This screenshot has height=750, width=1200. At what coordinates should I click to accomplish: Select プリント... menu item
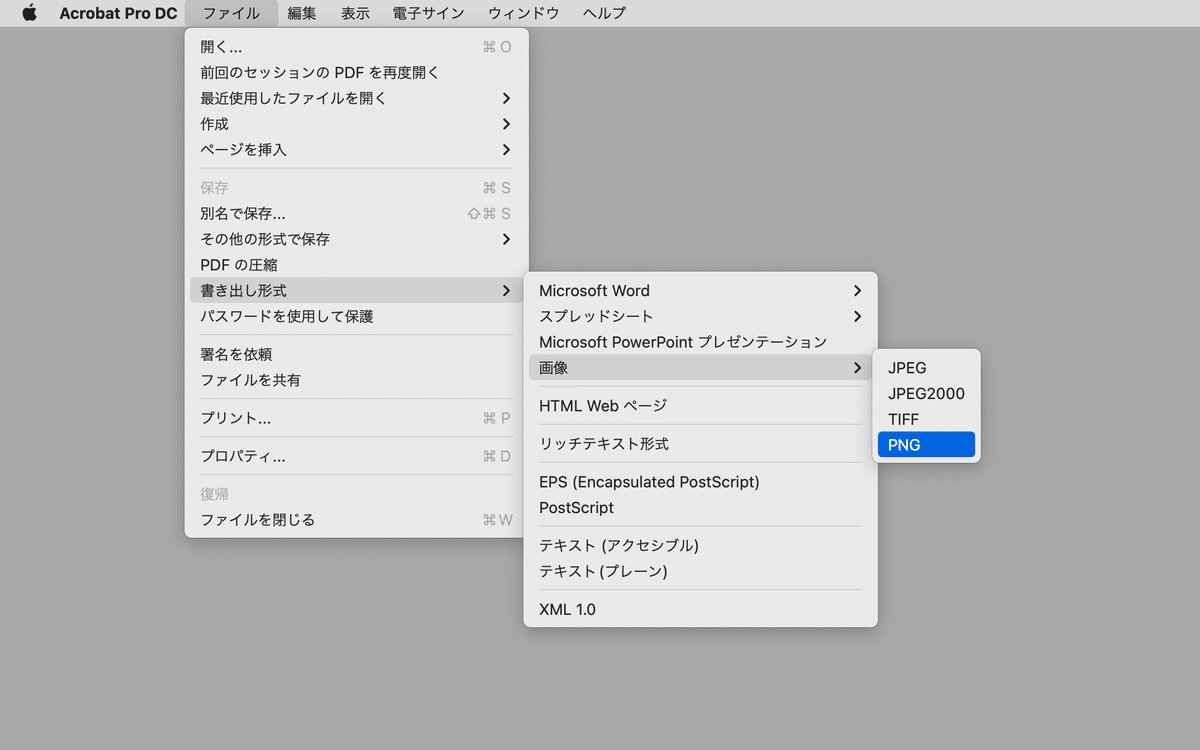click(356, 418)
